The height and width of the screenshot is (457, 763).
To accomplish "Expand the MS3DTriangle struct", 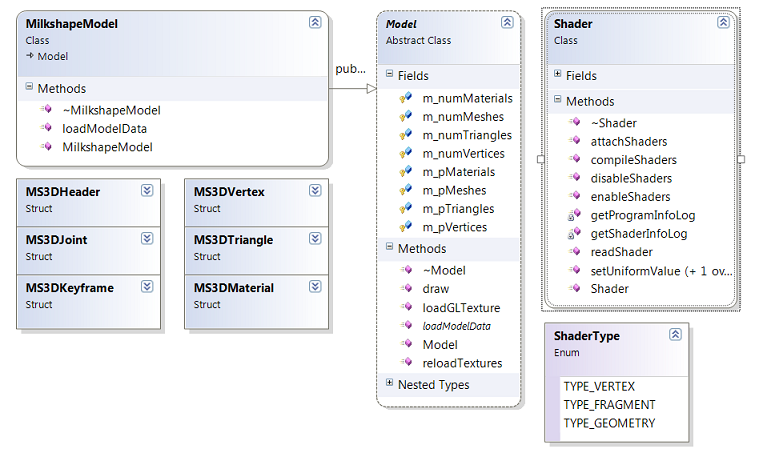I will click(x=315, y=238).
